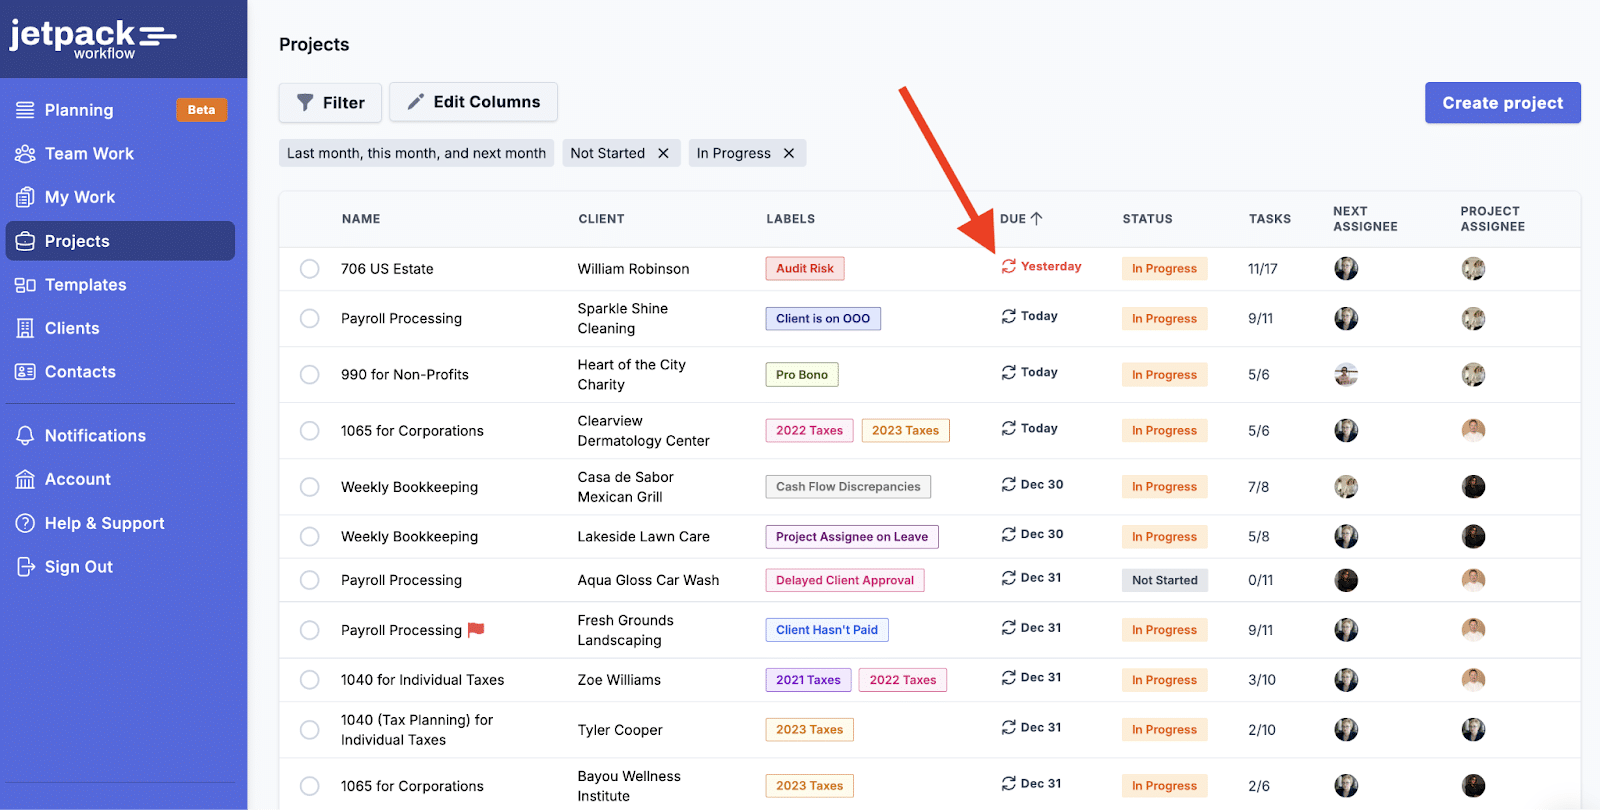Select the 706 US Estate row checkbox
1600x810 pixels.
point(310,269)
